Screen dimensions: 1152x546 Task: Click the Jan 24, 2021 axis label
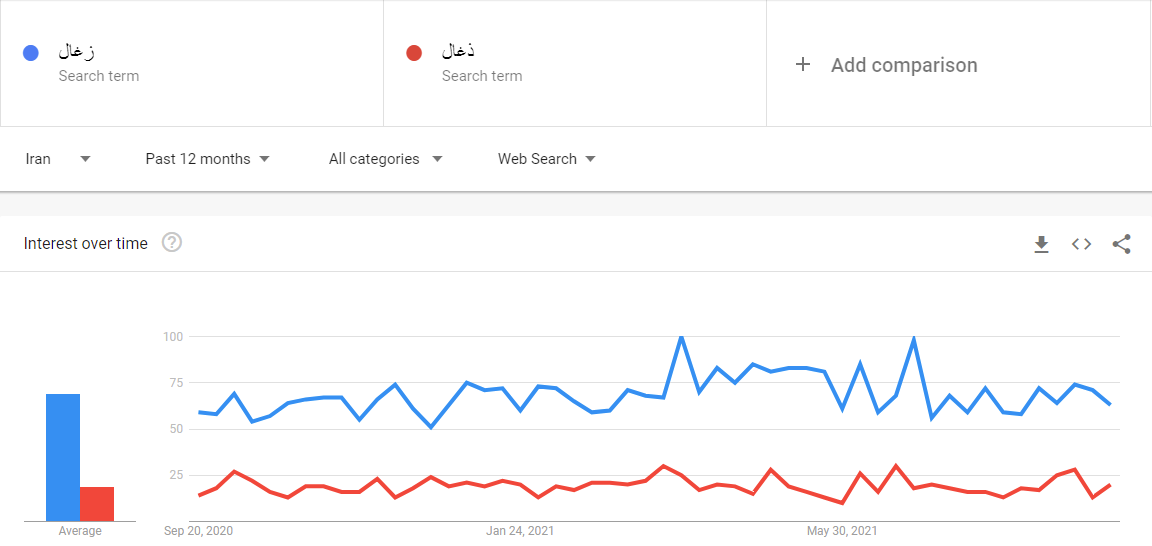(x=520, y=531)
